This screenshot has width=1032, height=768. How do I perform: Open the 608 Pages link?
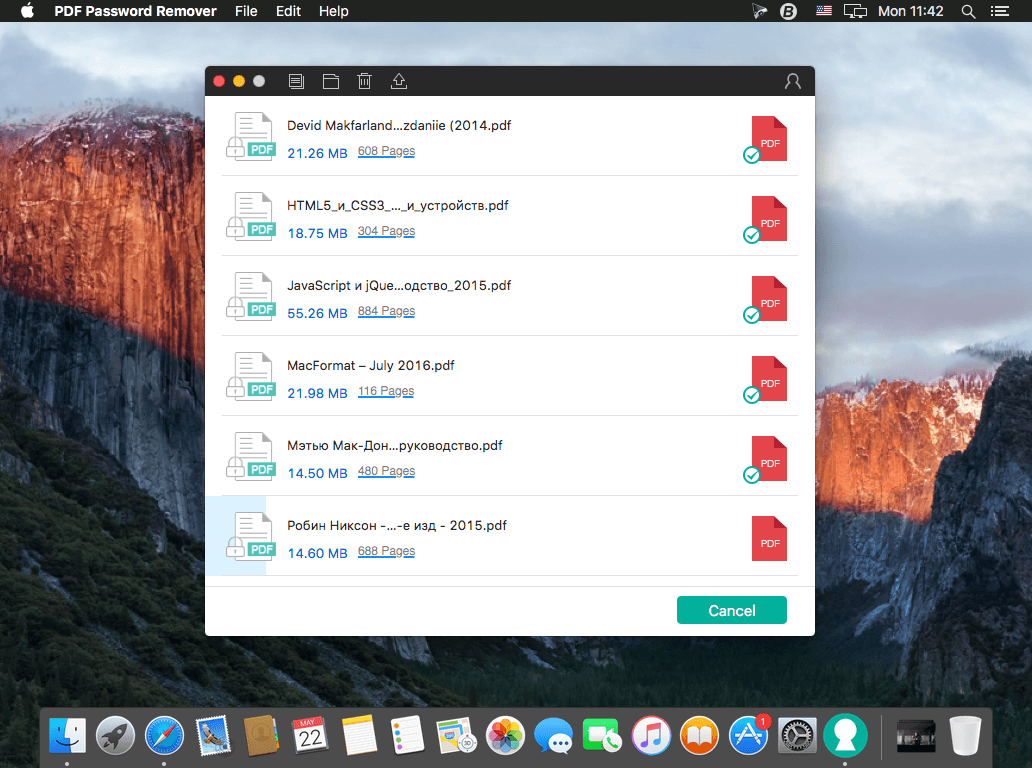386,151
